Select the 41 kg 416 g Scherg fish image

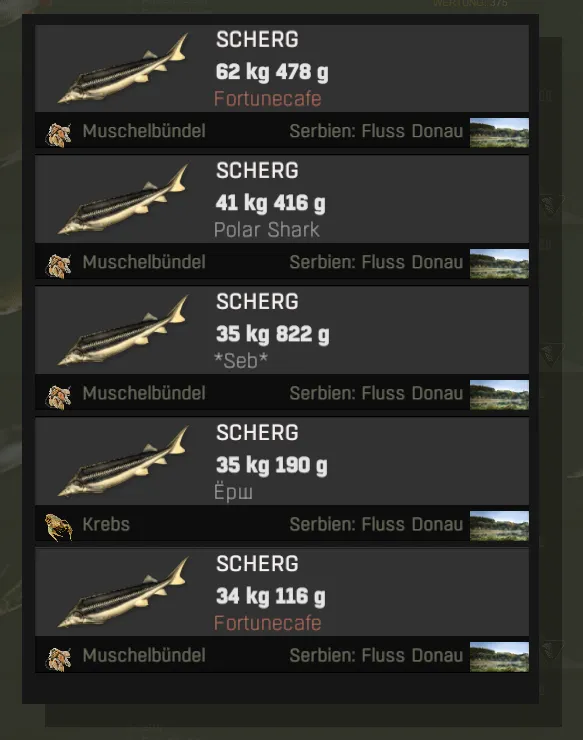[124, 200]
